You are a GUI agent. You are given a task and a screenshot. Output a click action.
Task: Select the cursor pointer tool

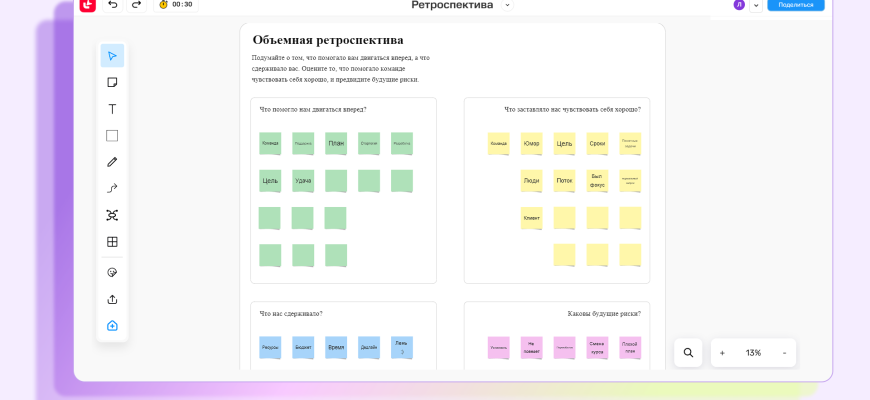tap(112, 56)
